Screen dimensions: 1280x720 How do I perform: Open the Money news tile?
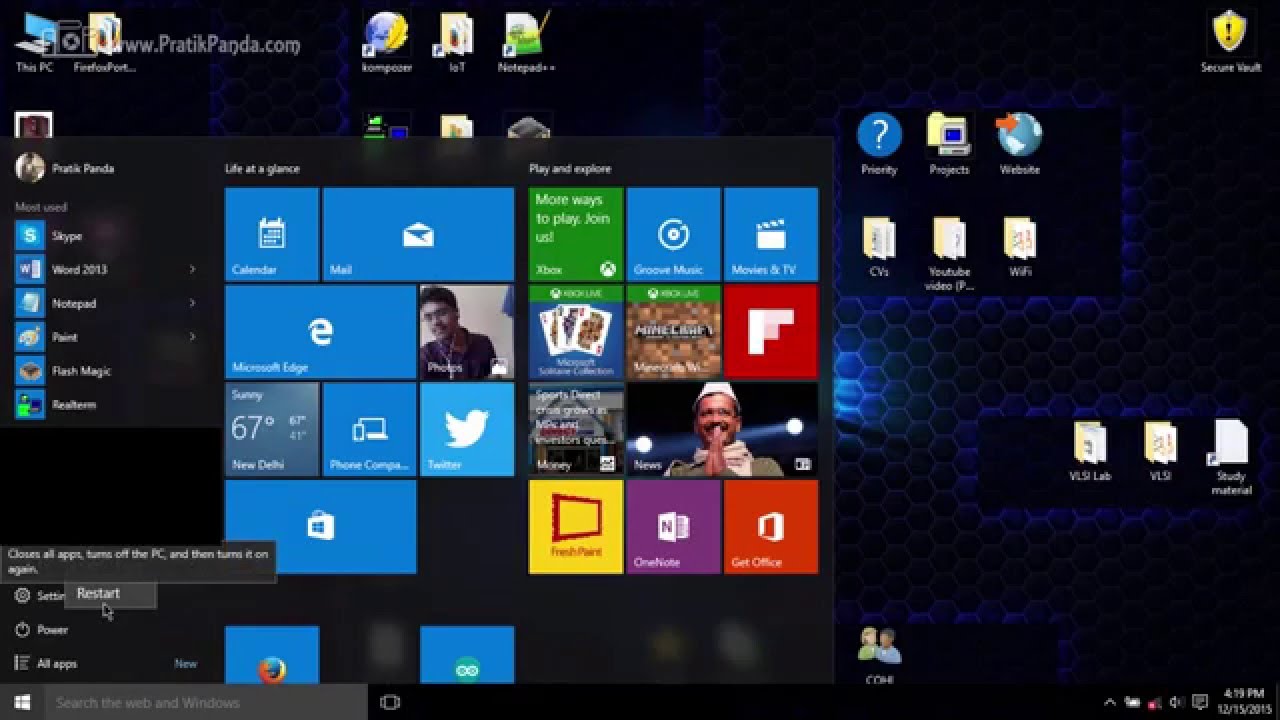[x=576, y=429]
